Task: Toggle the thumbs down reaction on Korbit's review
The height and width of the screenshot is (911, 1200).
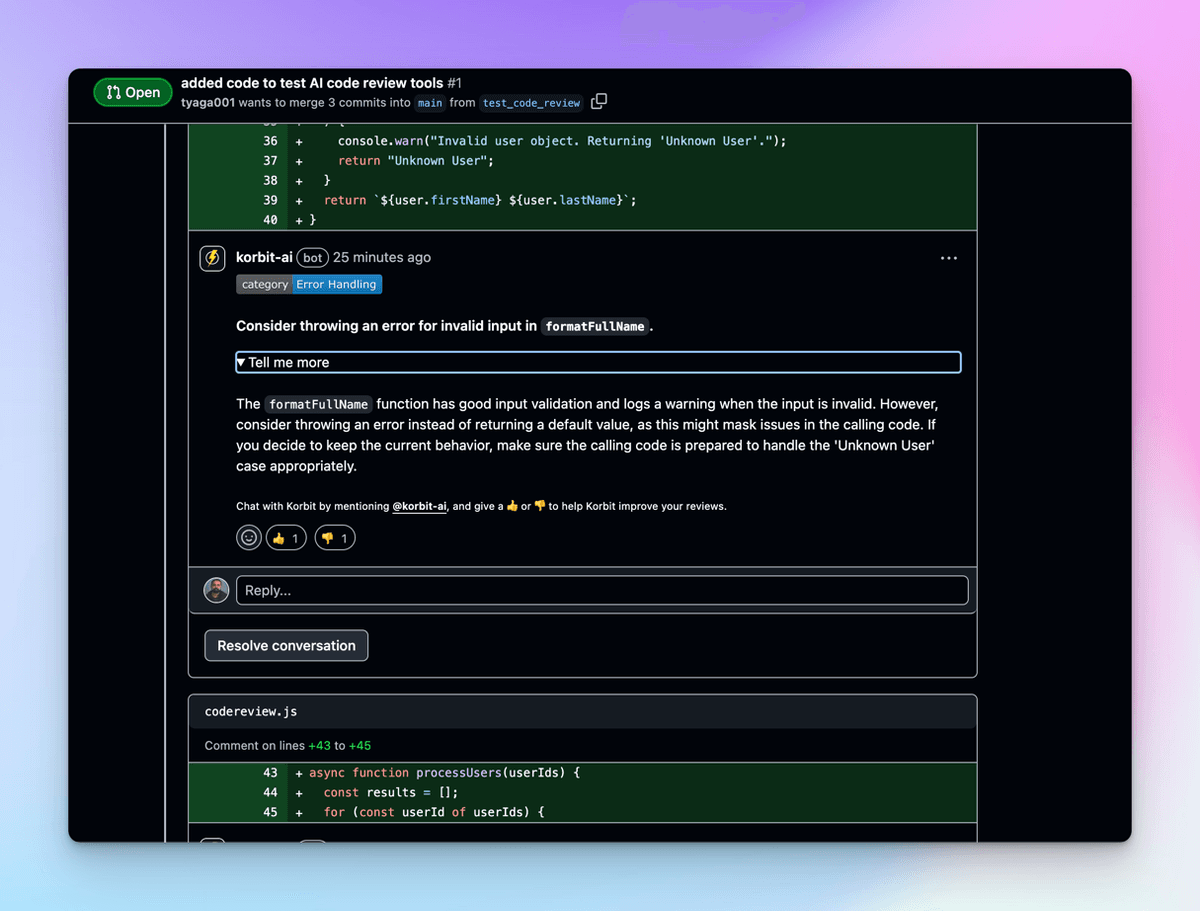Action: pyautogui.click(x=334, y=537)
